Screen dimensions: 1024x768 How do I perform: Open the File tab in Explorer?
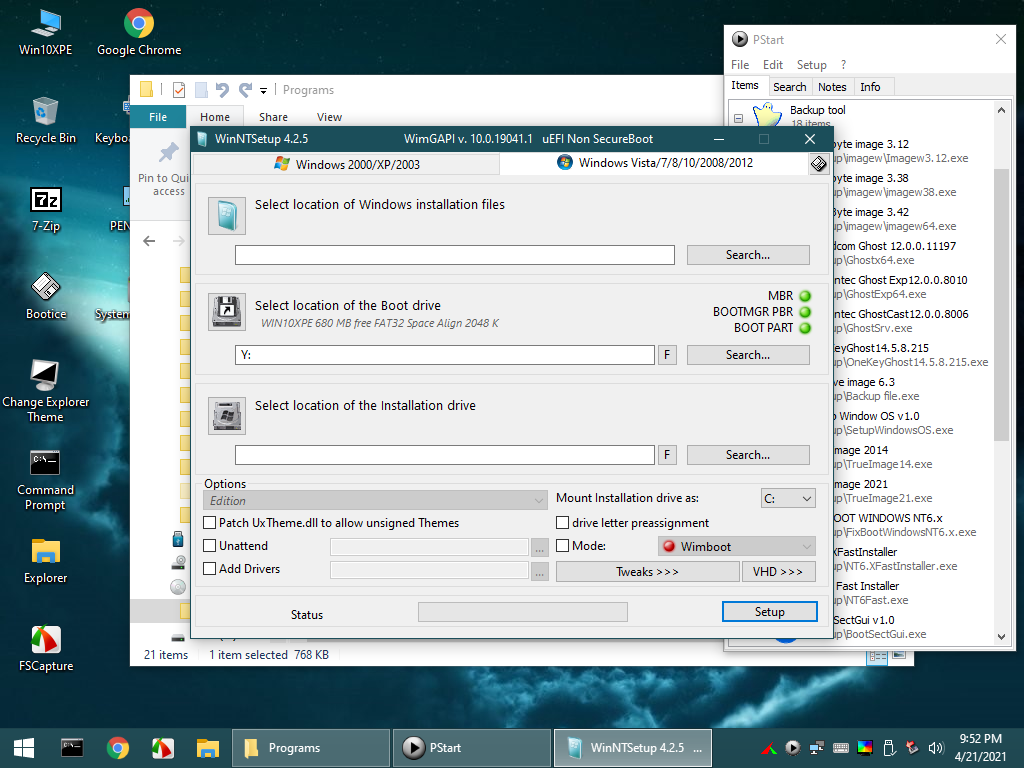[x=158, y=117]
